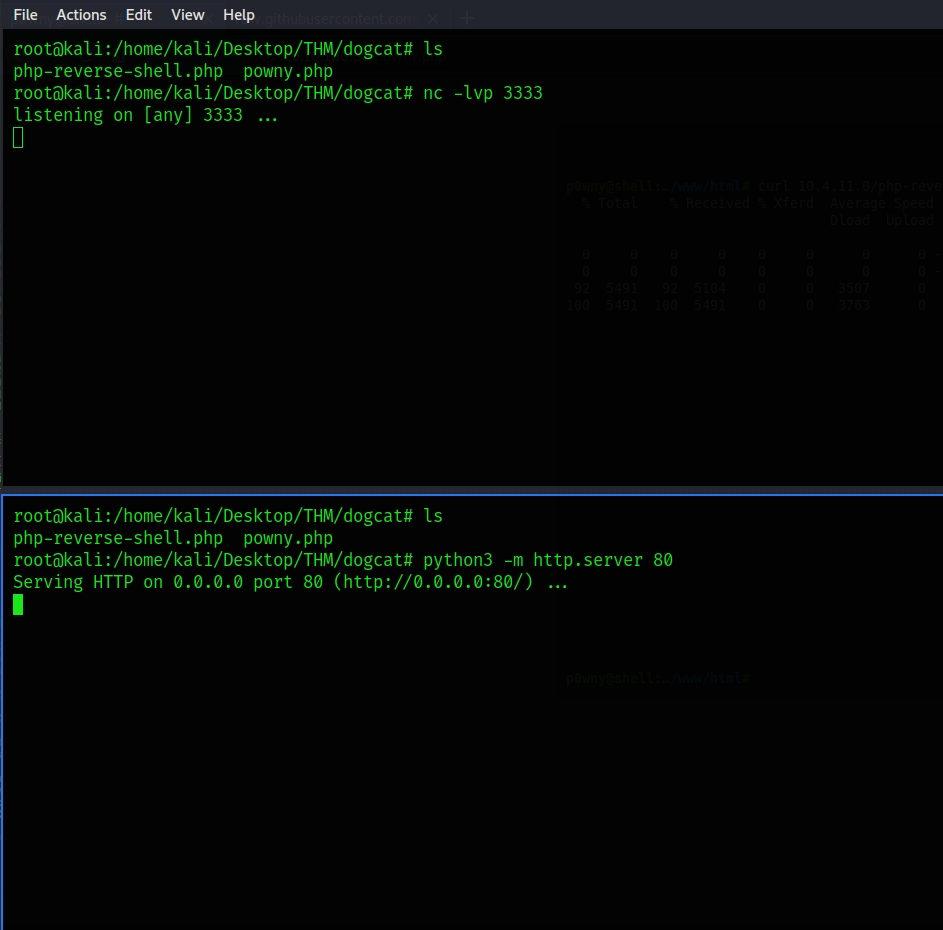Close the githubusercontent tab with X
943x930 pixels.
pyautogui.click(x=432, y=19)
